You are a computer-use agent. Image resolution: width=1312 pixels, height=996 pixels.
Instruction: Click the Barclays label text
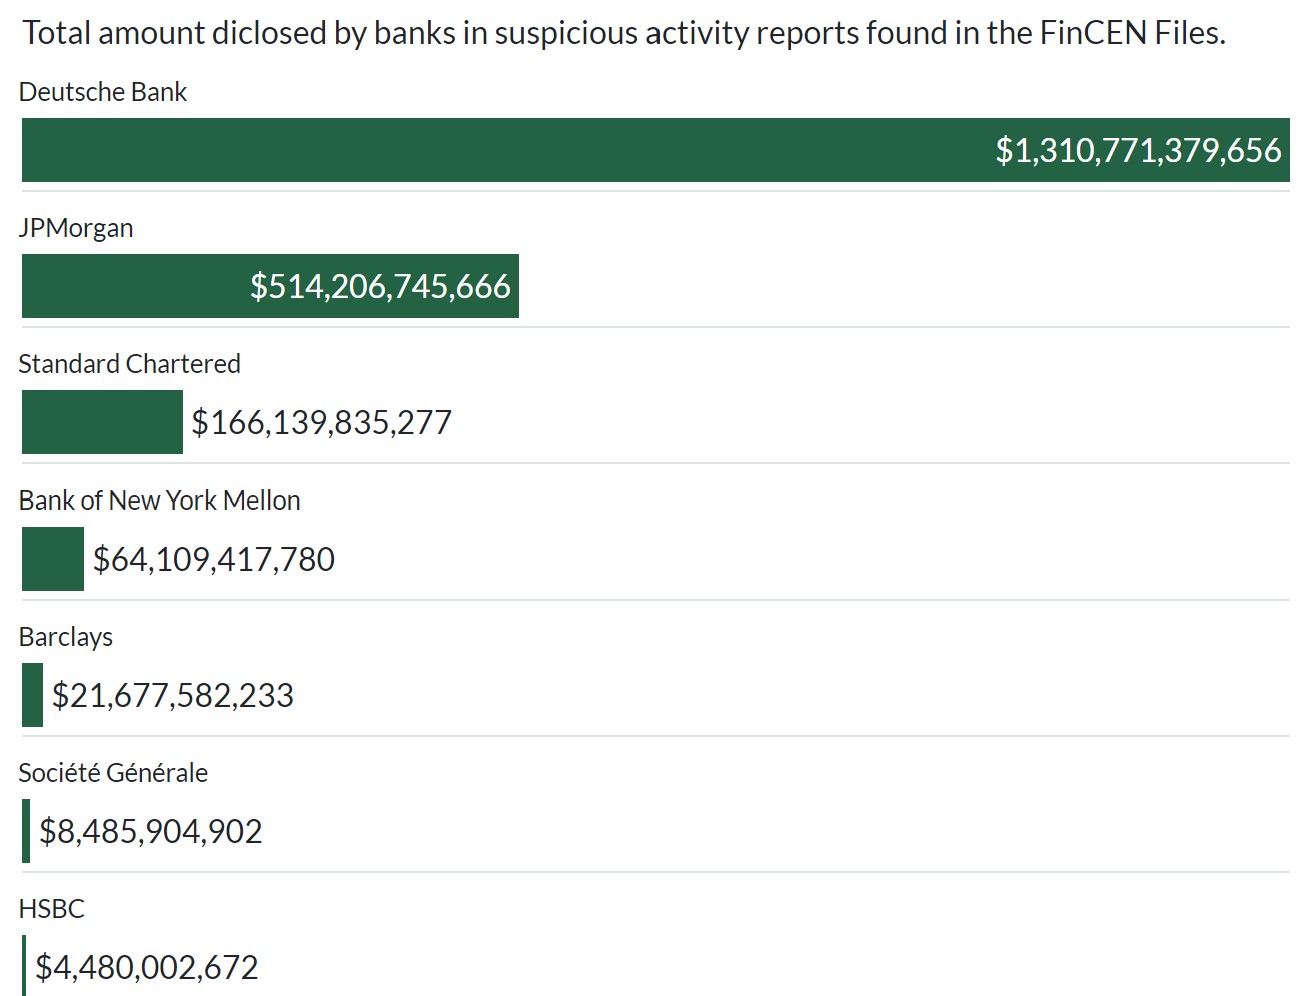[66, 637]
